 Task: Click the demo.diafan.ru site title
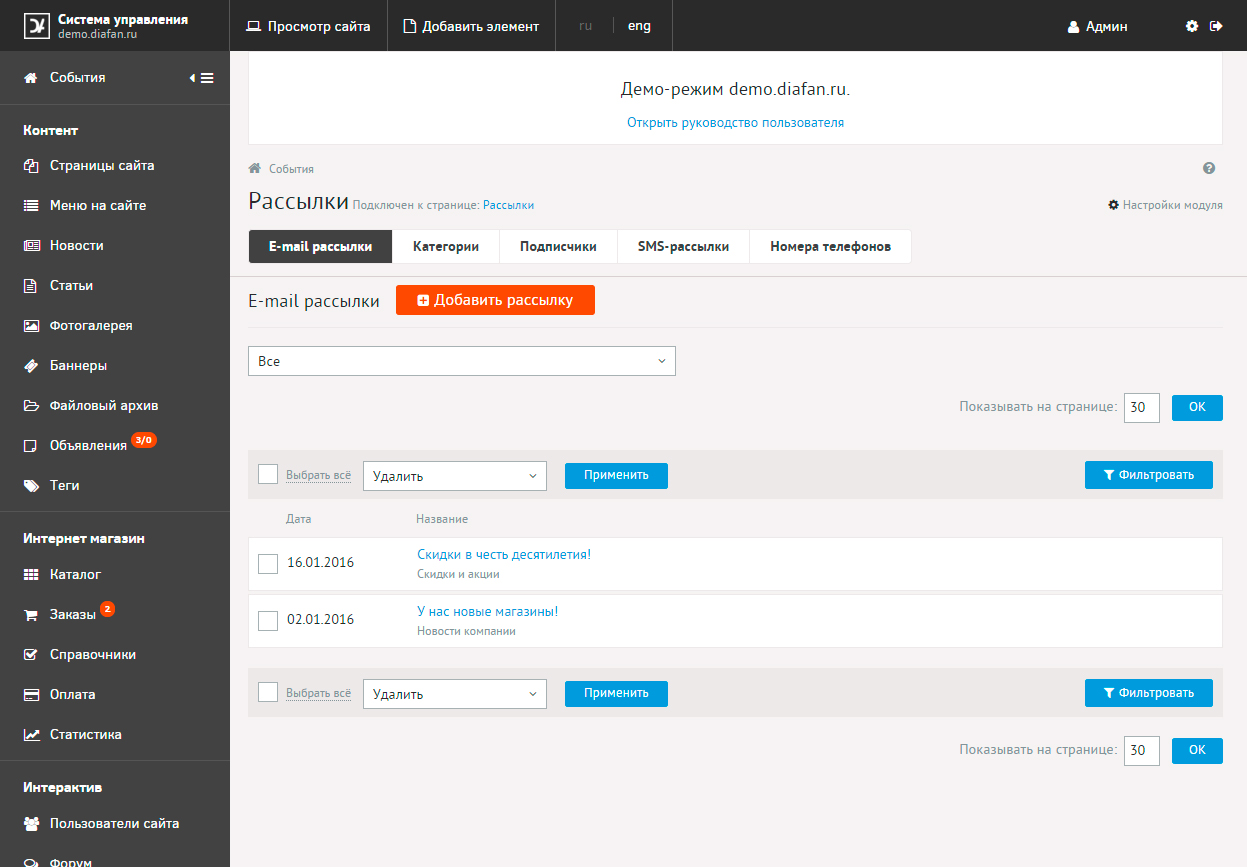pyautogui.click(x=98, y=33)
